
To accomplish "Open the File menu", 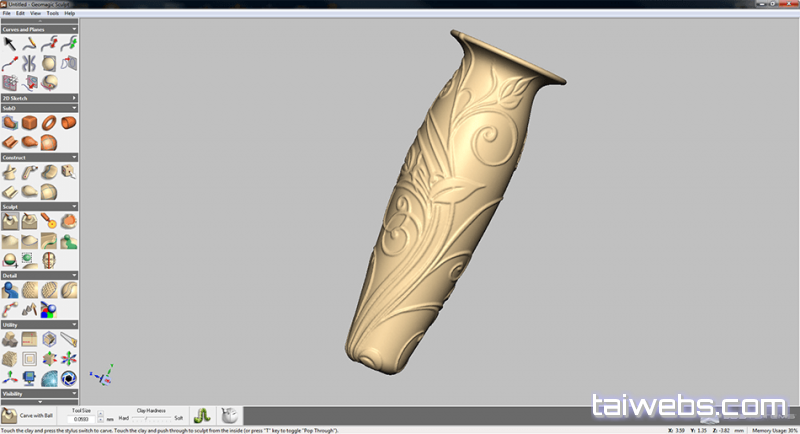I will coord(6,13).
